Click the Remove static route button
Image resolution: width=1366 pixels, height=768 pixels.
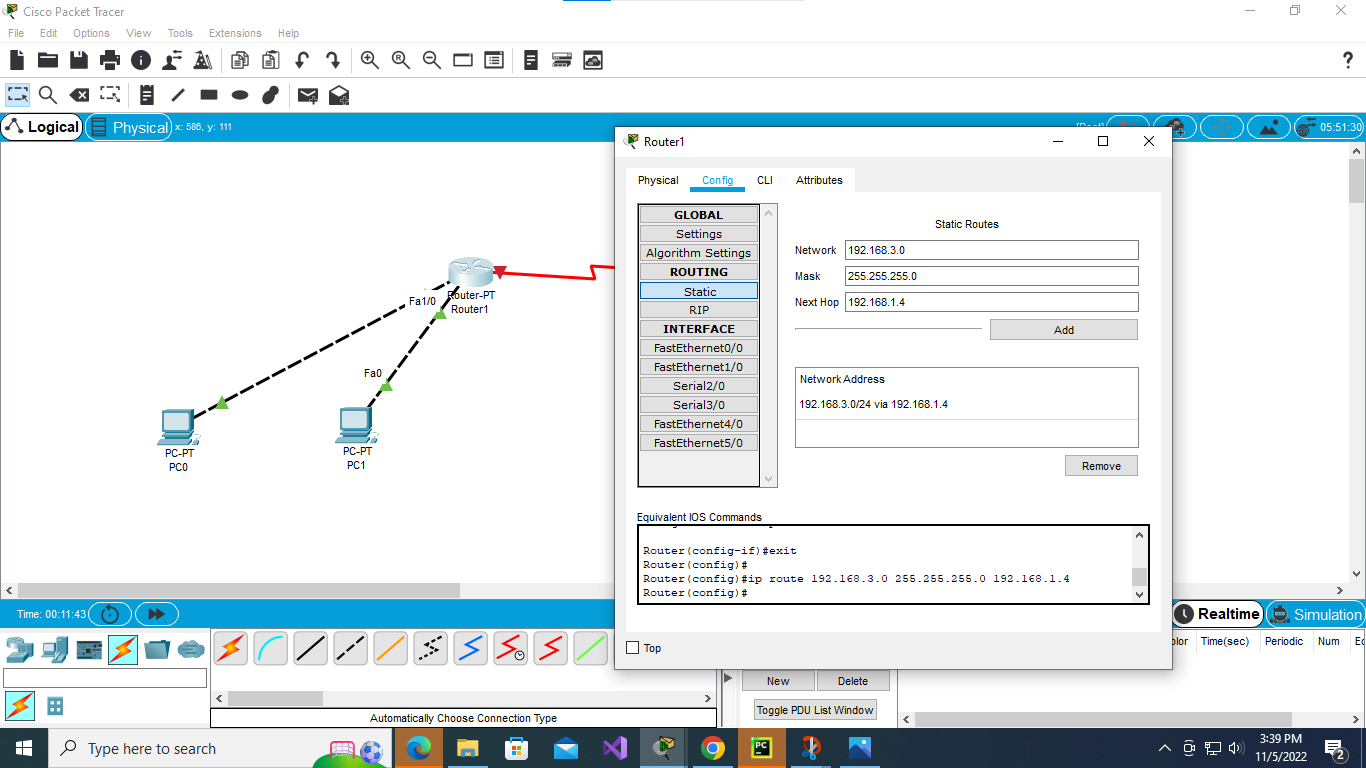tap(1101, 466)
